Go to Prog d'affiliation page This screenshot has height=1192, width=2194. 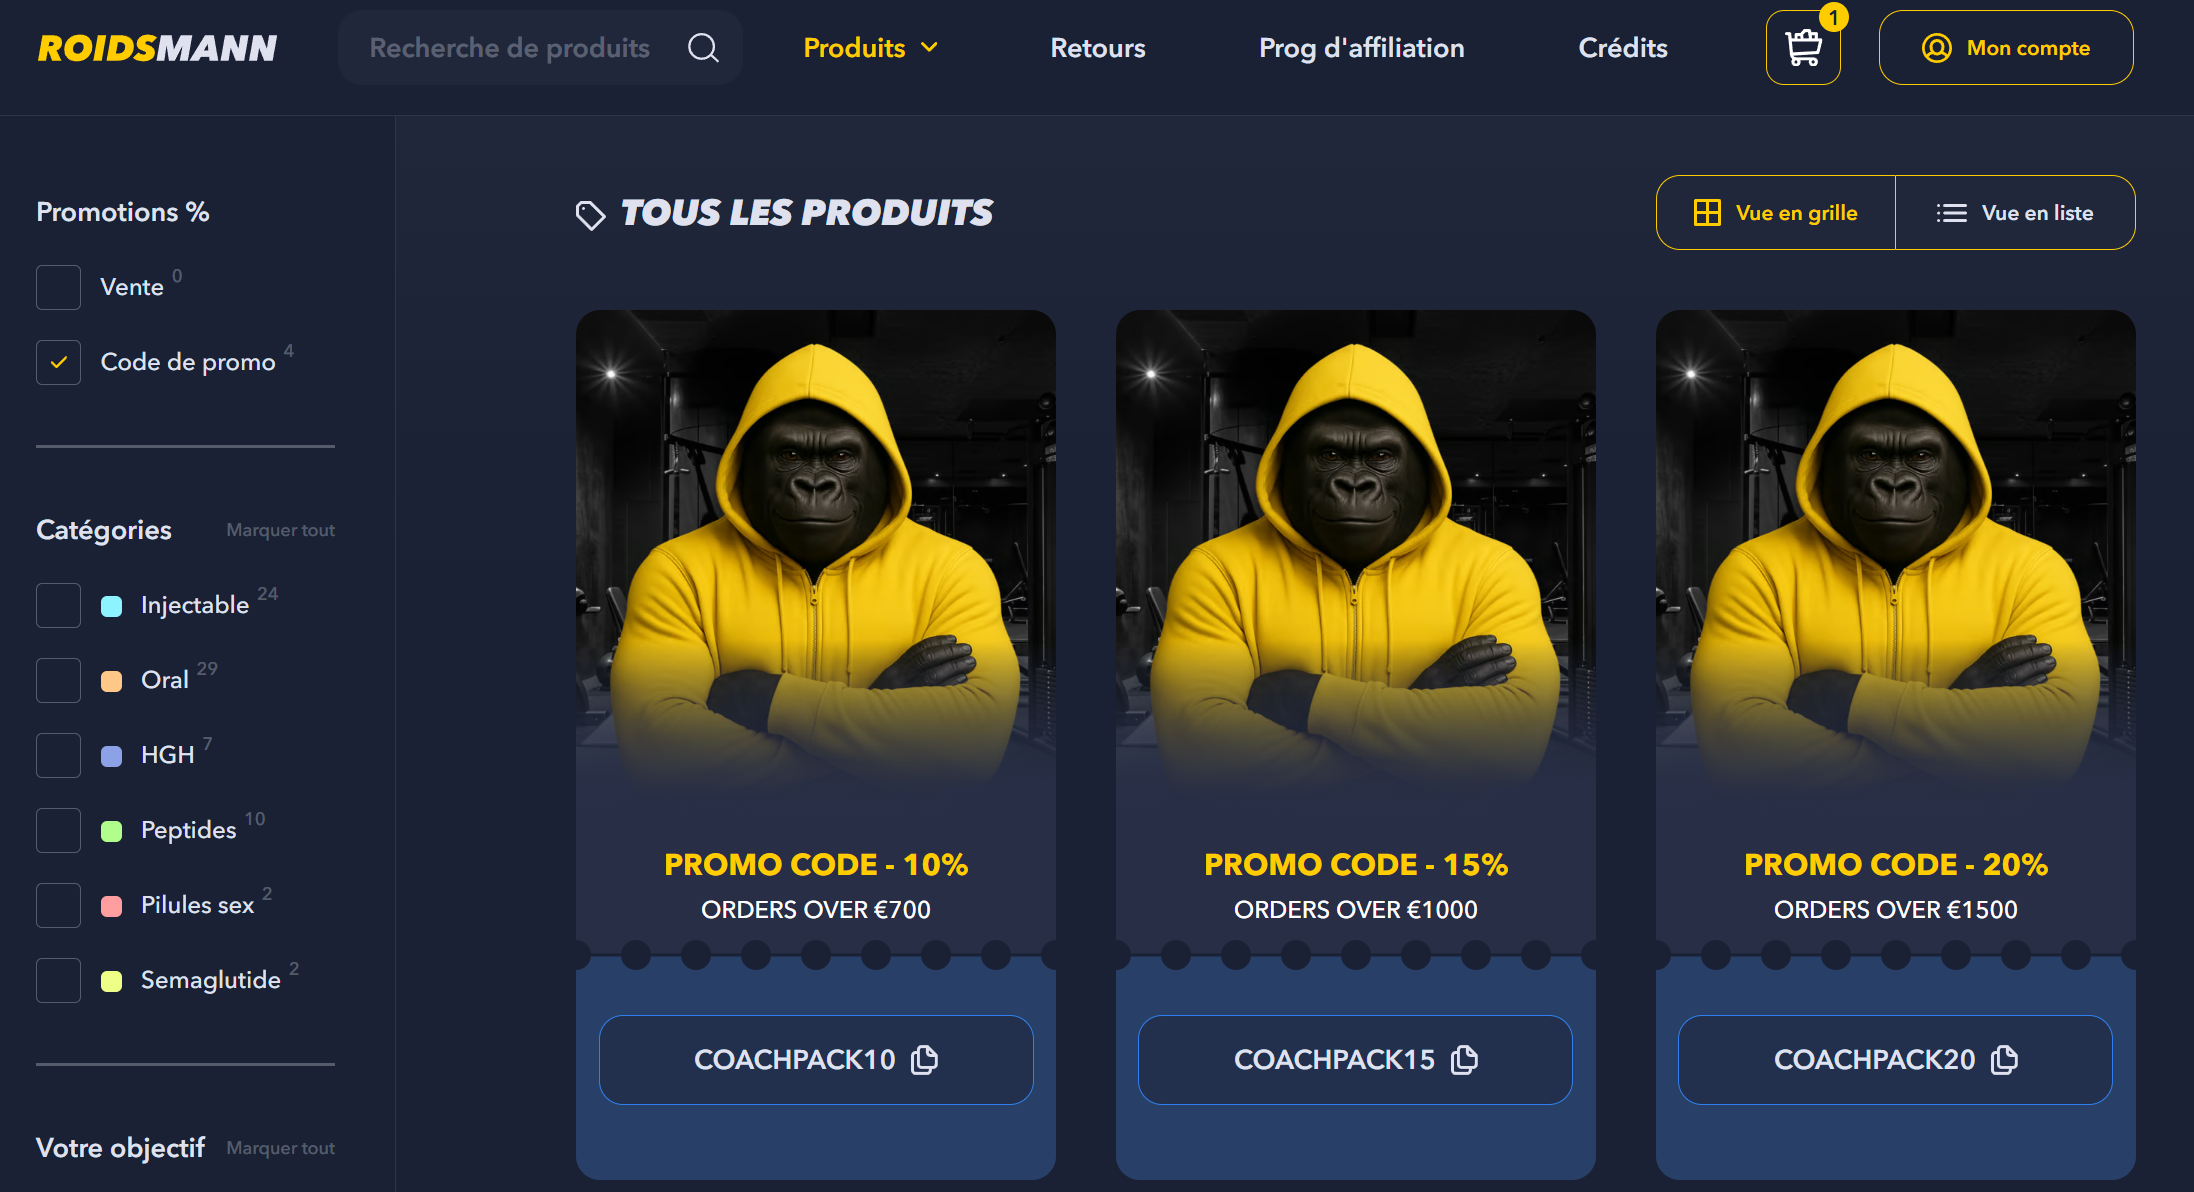(1361, 48)
